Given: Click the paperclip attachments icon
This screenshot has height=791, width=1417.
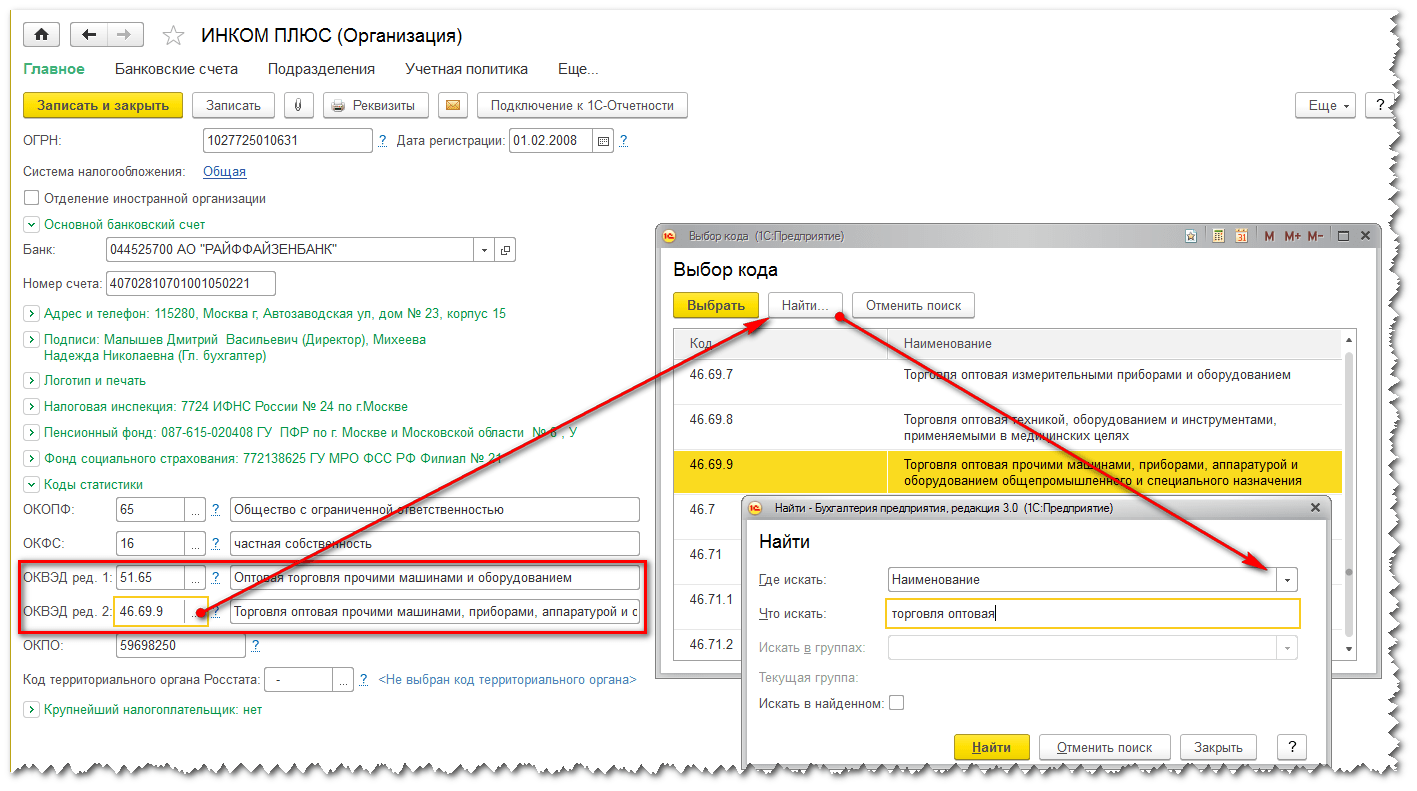Looking at the screenshot, I should coord(298,105).
